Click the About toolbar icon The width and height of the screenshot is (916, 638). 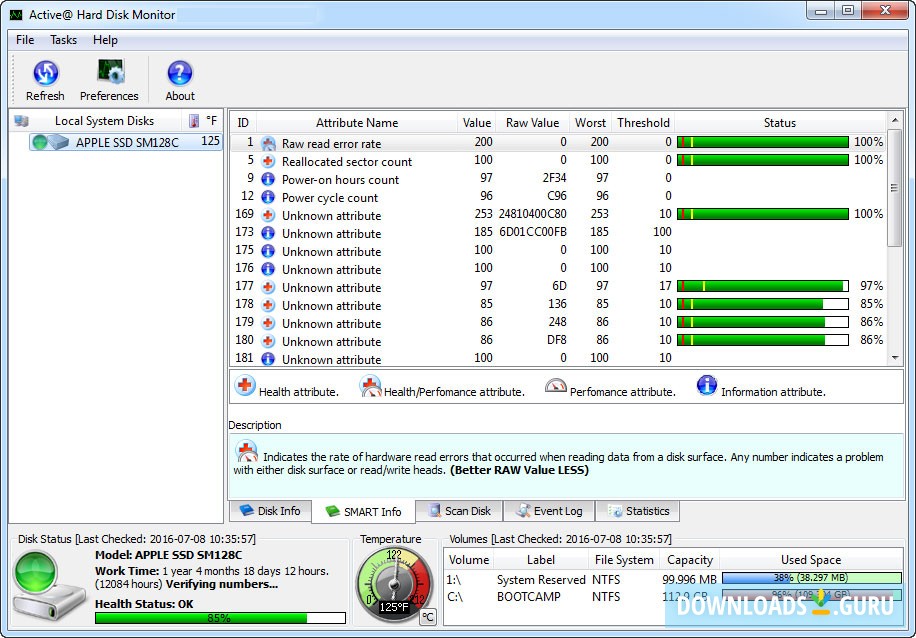[x=179, y=74]
